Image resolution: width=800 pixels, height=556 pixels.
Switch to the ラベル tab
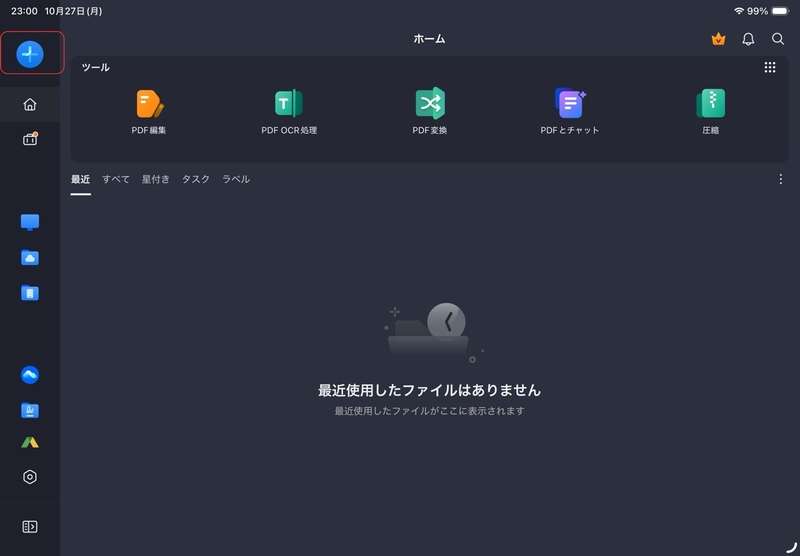pos(236,179)
